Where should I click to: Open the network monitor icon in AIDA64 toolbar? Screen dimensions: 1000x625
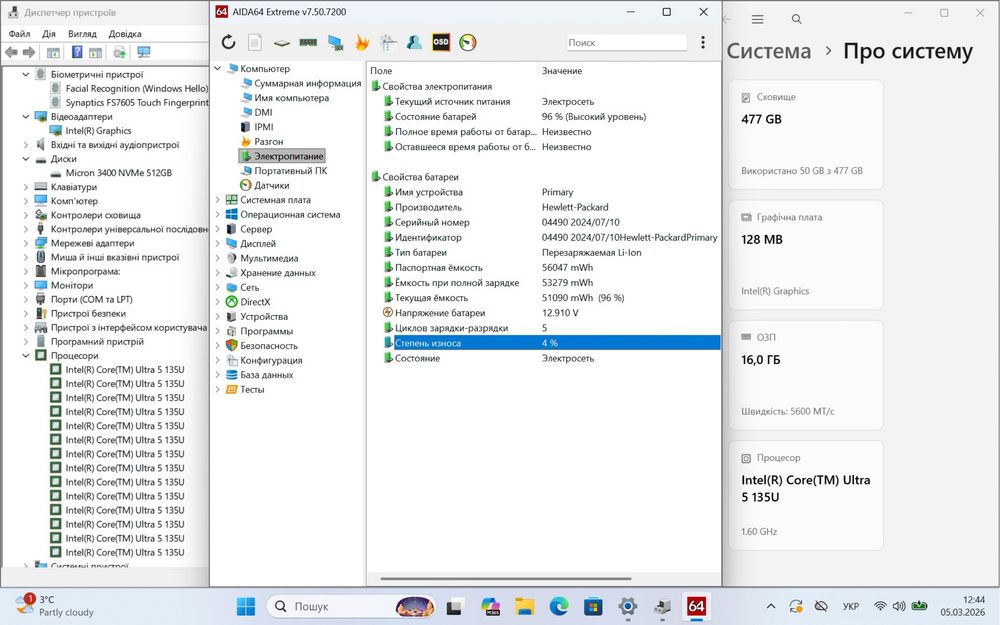335,43
